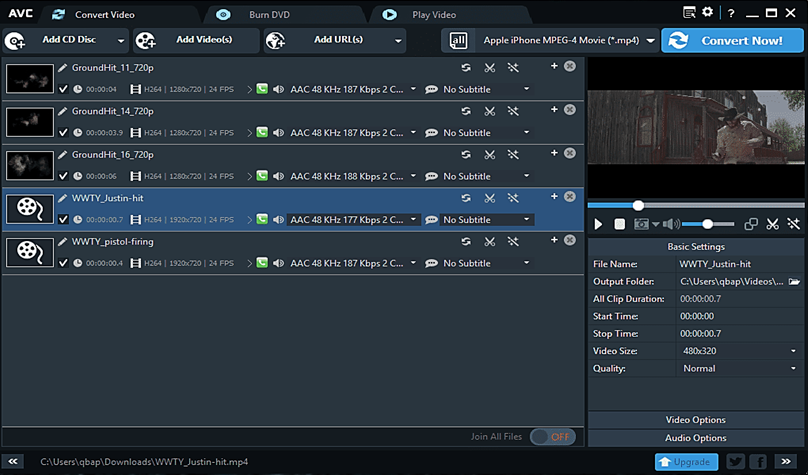808x475 pixels.
Task: Open audio track dropdown for GroundHit_11_720p
Action: 413,89
